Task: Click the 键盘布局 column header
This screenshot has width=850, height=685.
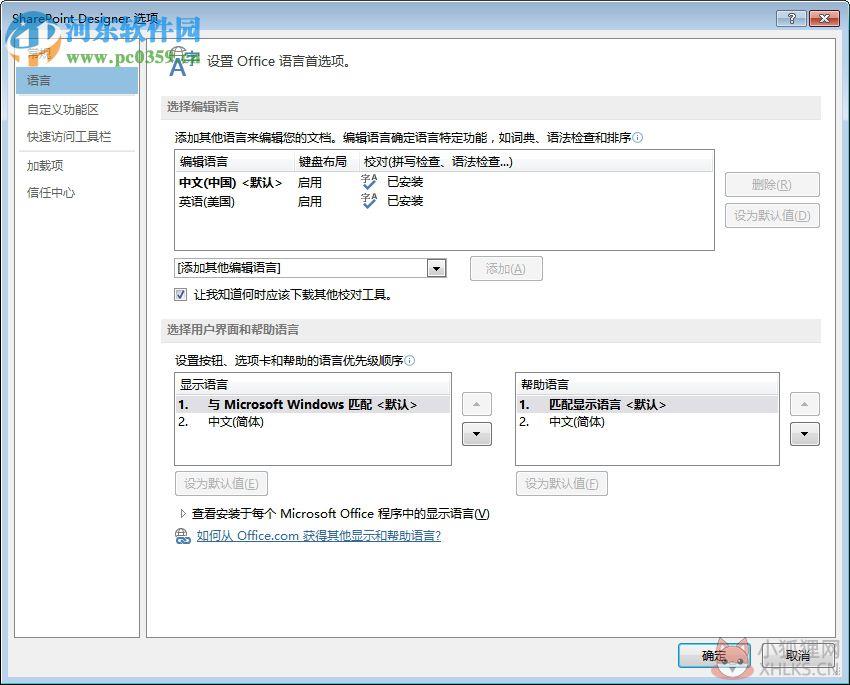Action: pyautogui.click(x=327, y=161)
